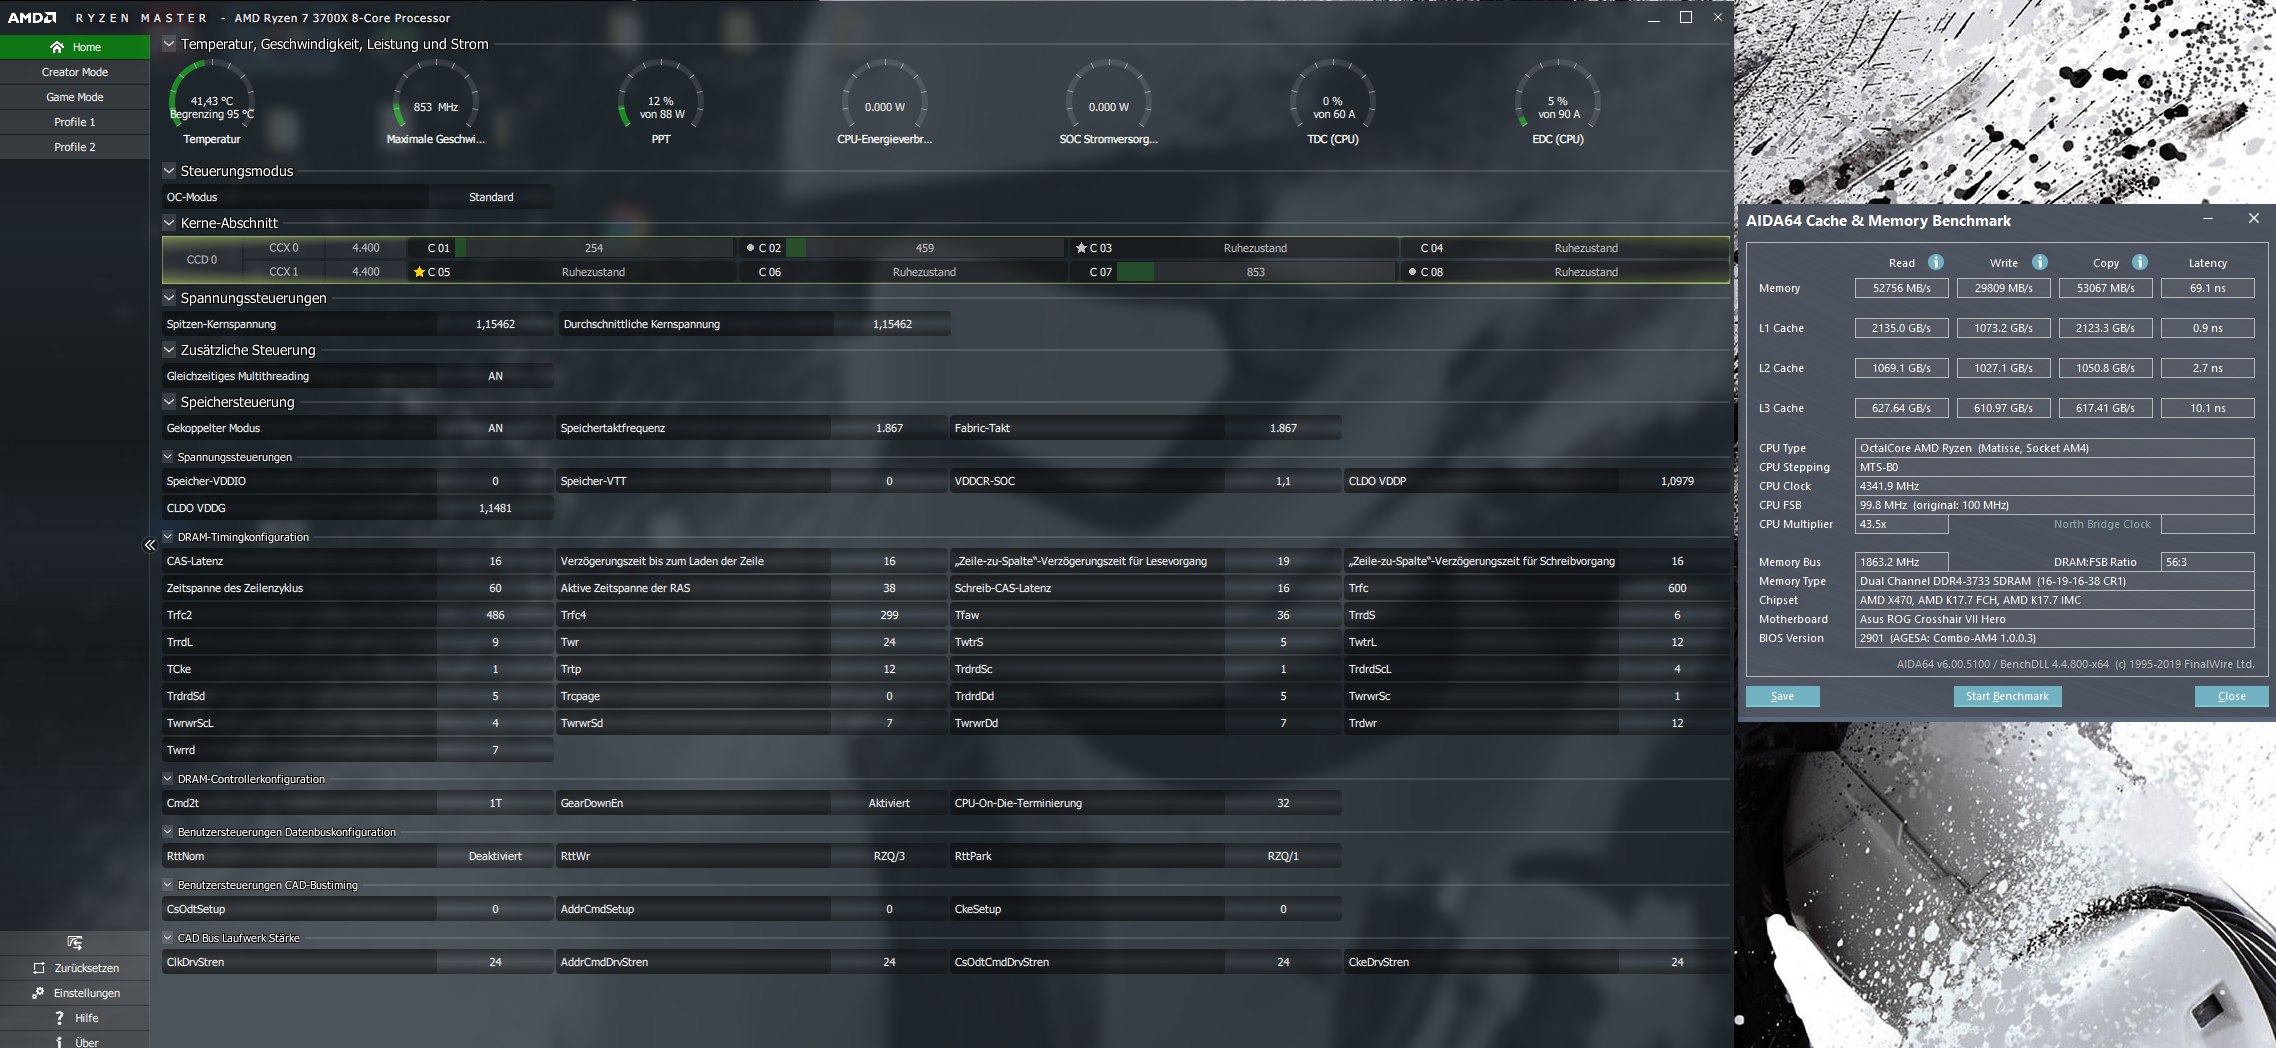
Task: Collapse the DRAM-Controllerkonfiguration section
Action: click(x=168, y=779)
